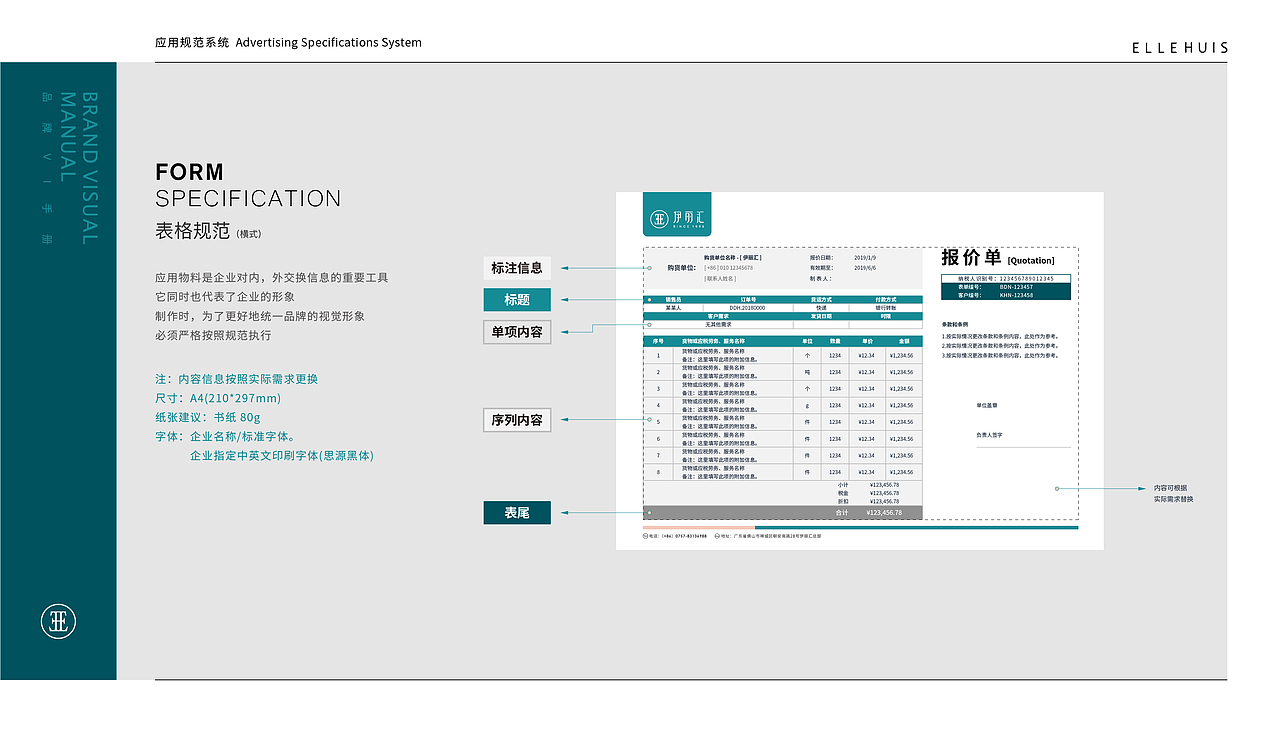The image size is (1280, 742).
Task: Click the phone number [+86] 010 12345678
Action: click(x=729, y=268)
